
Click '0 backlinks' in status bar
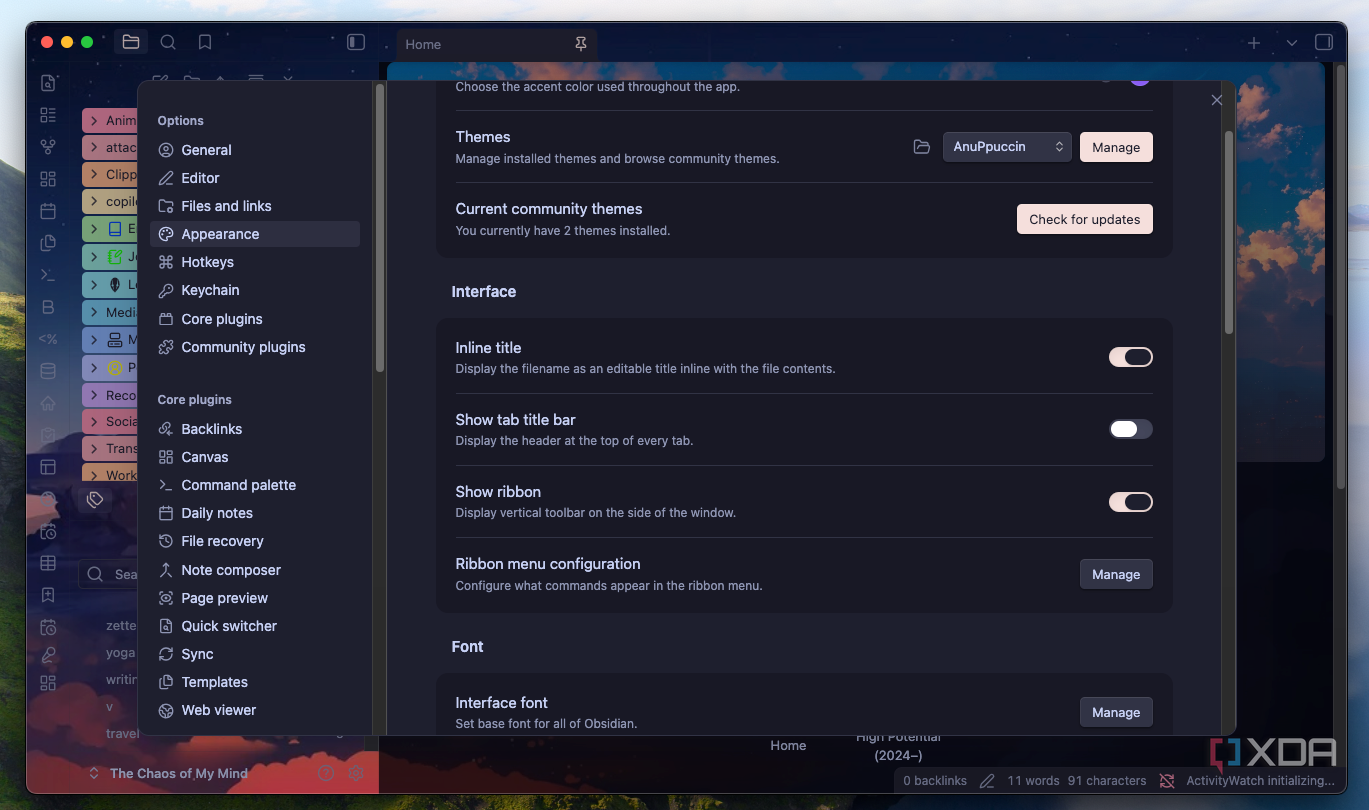coord(935,781)
